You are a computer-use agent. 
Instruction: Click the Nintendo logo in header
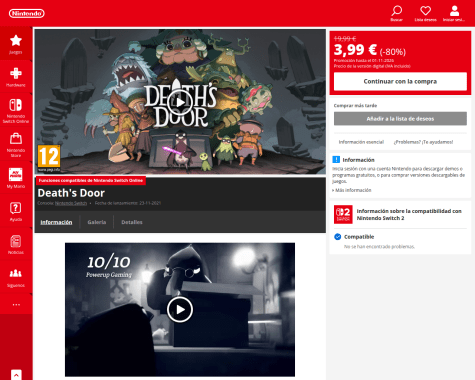(27, 13)
